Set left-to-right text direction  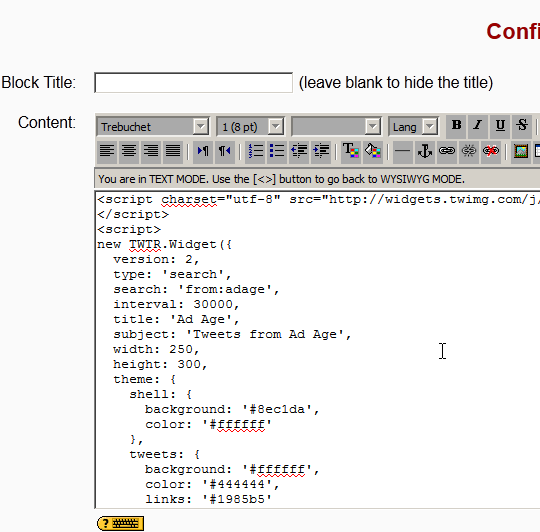click(x=203, y=152)
